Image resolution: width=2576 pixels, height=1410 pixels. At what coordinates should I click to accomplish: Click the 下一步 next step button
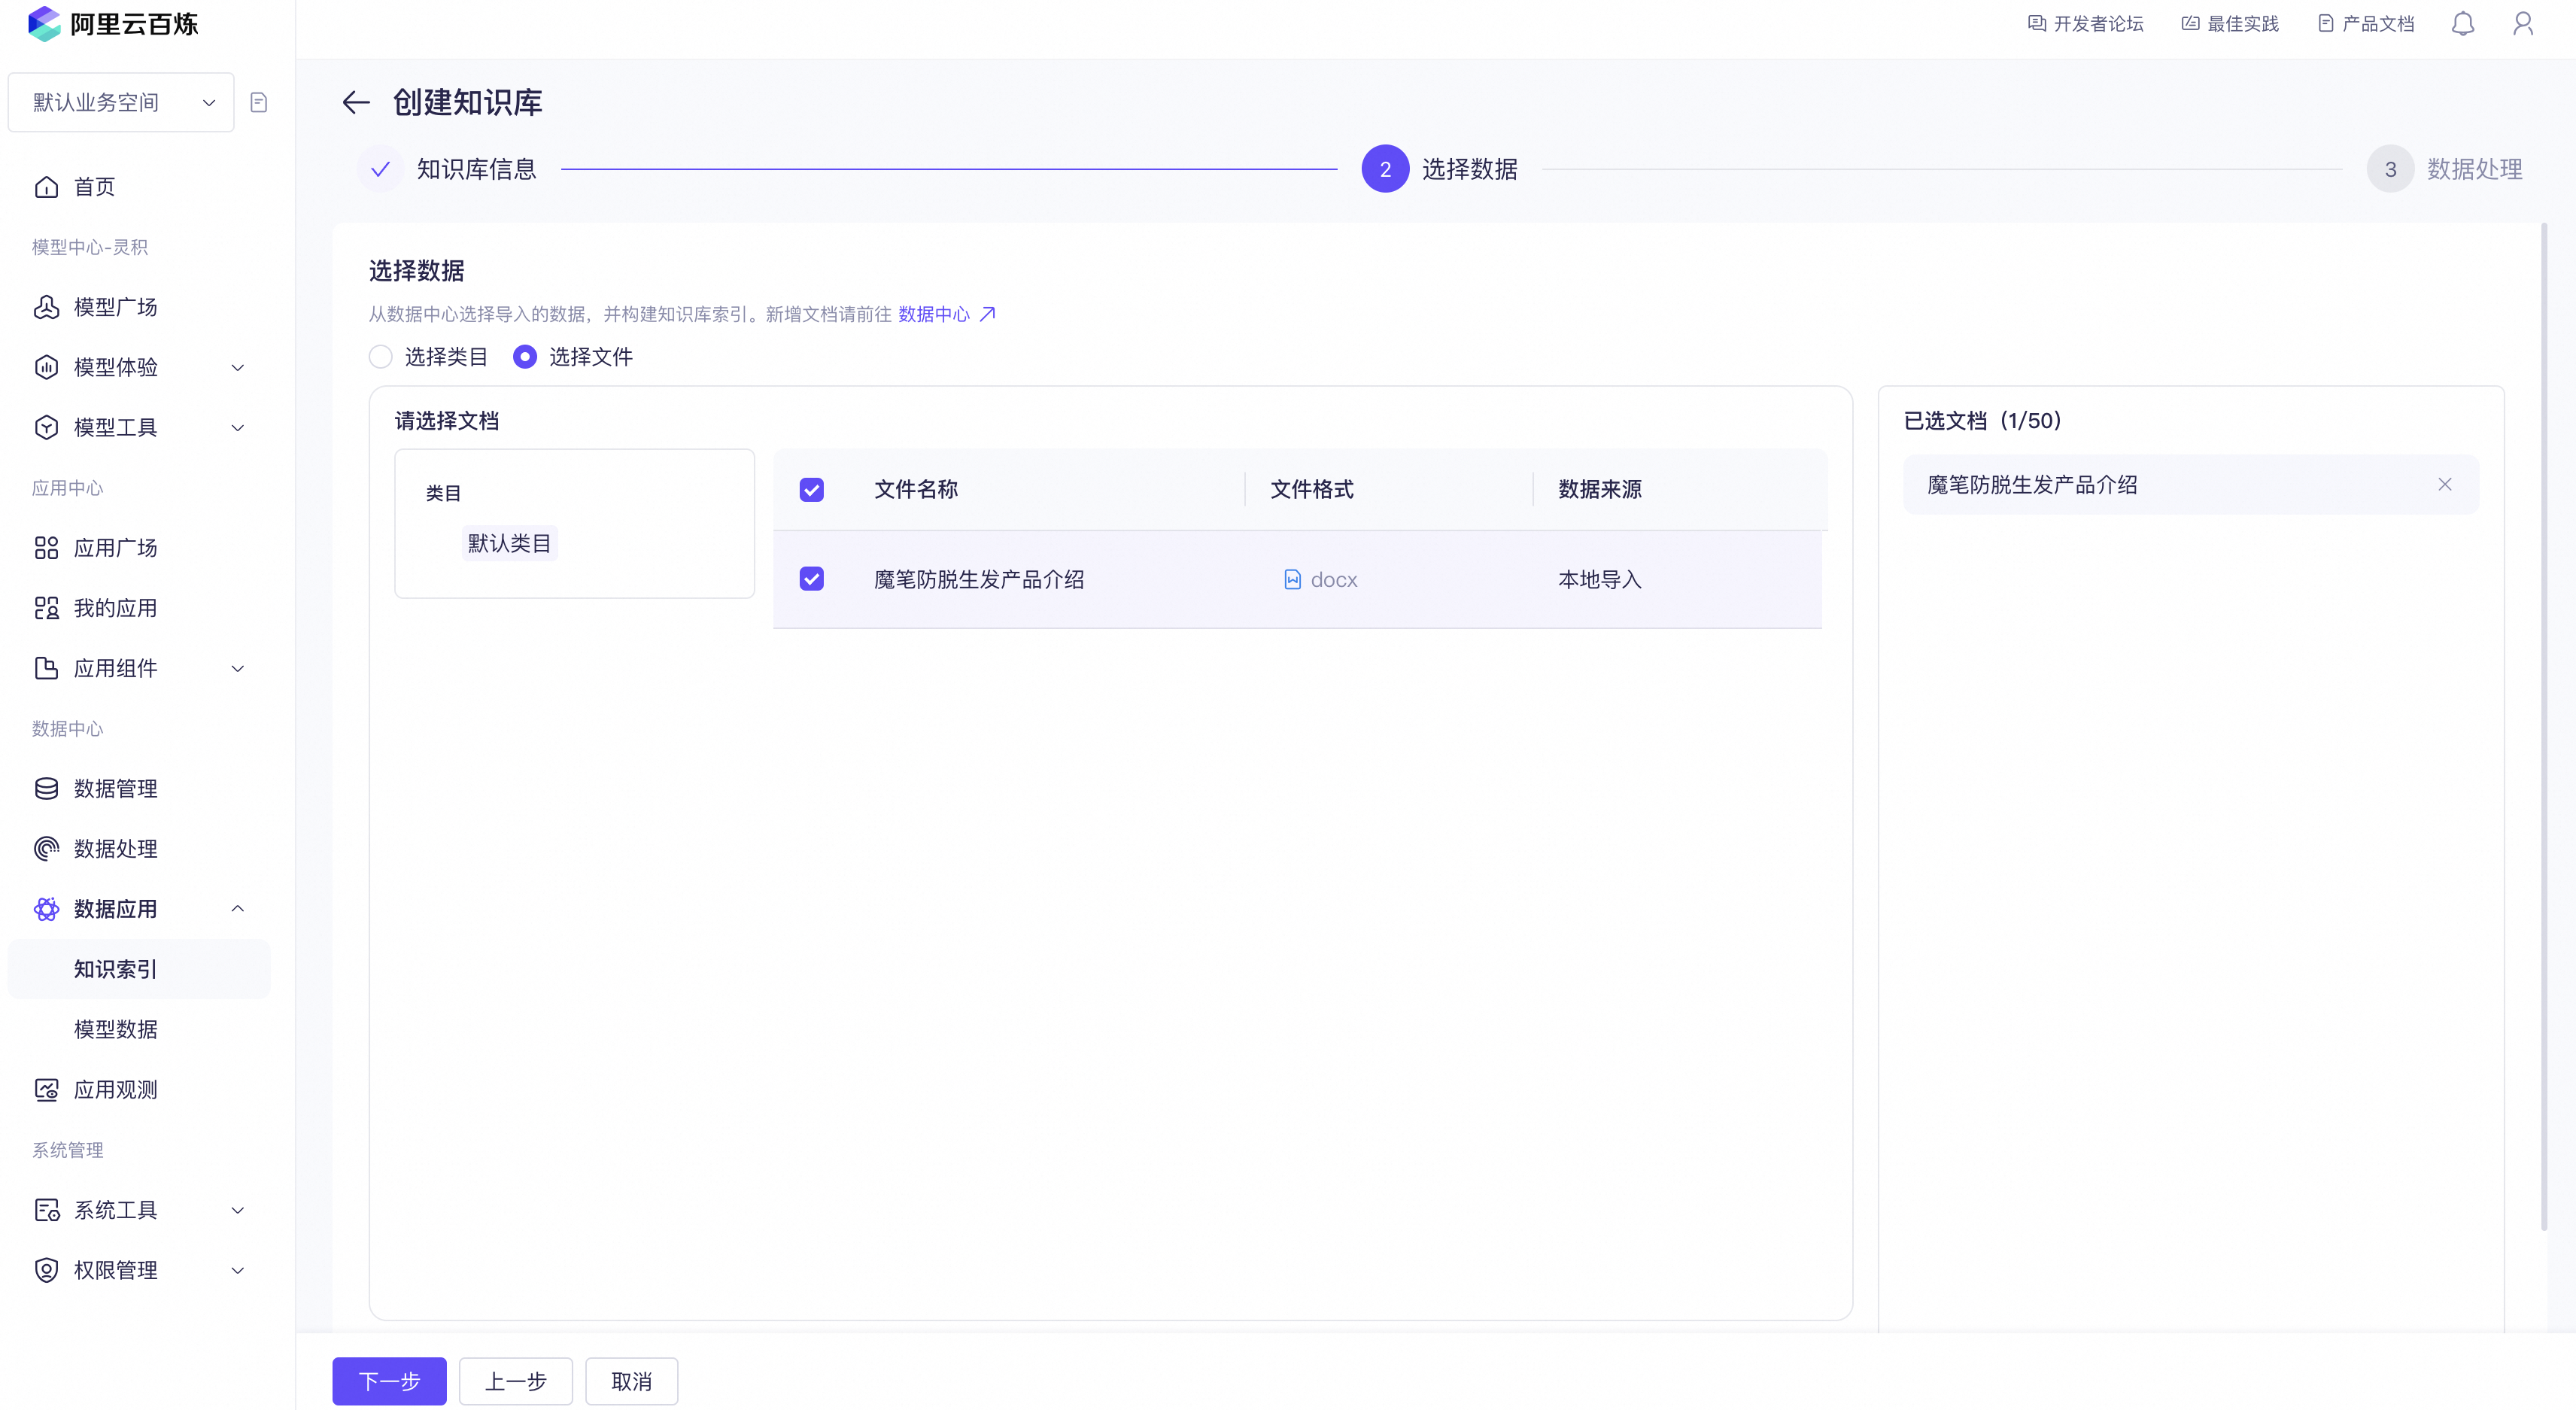389,1381
